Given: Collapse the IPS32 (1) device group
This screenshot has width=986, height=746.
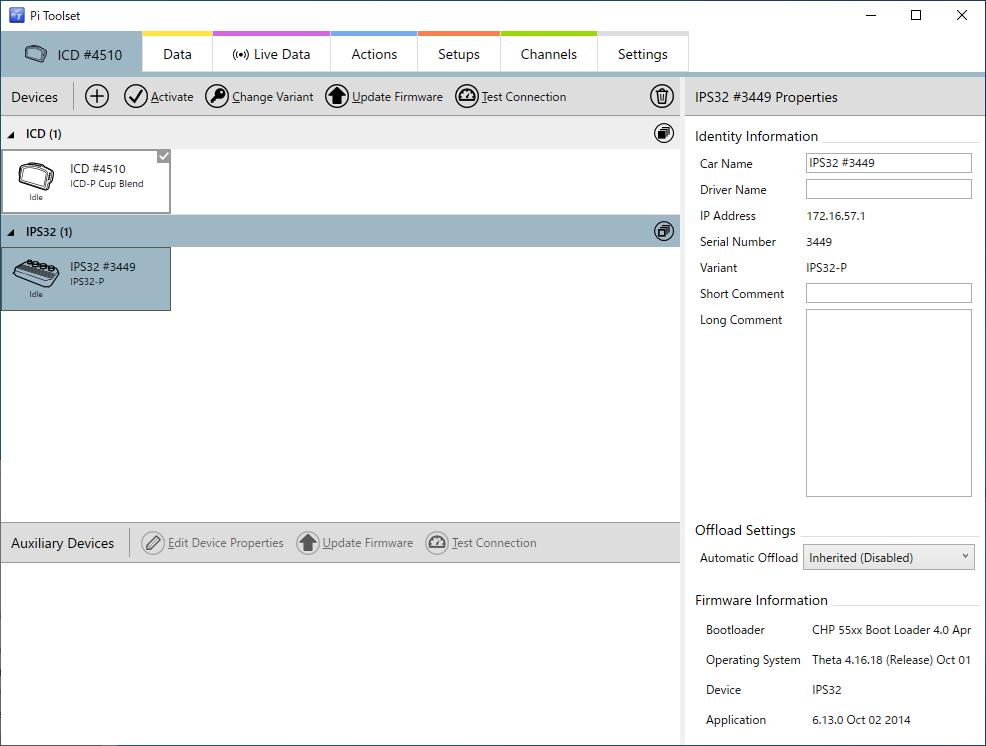Looking at the screenshot, I should click(11, 233).
